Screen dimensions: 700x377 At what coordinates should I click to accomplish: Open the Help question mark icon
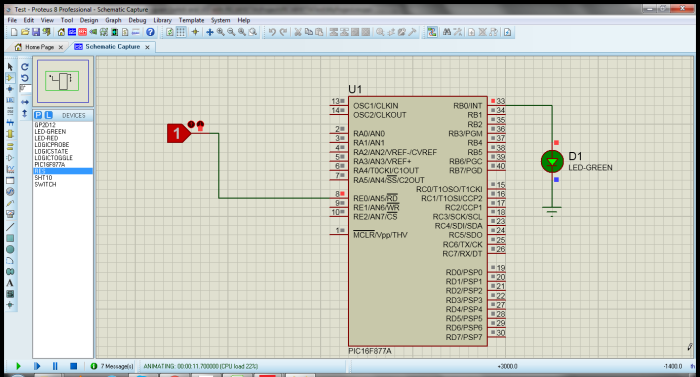[150, 32]
